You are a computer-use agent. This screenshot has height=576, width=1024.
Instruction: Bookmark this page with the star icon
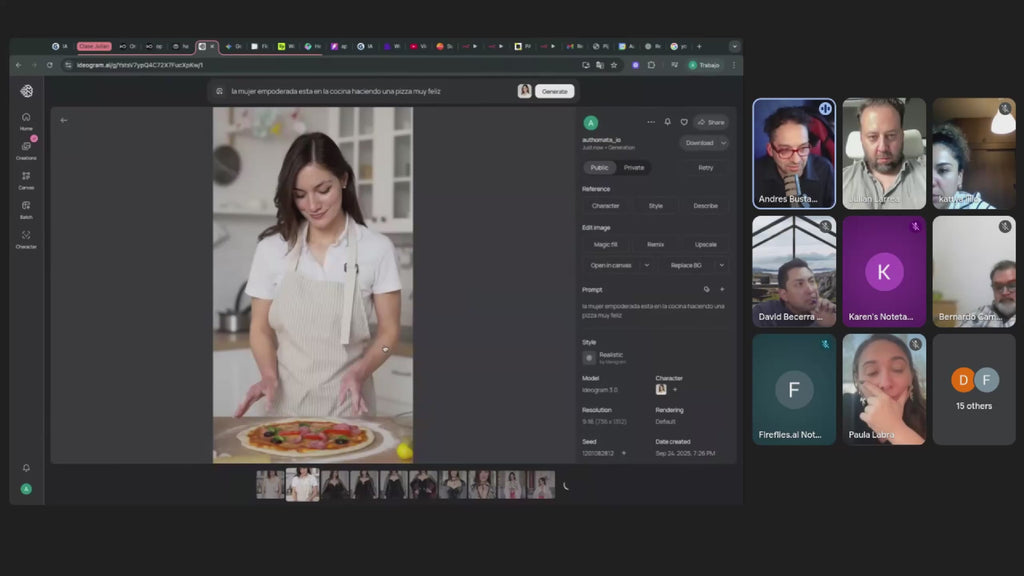tap(614, 65)
